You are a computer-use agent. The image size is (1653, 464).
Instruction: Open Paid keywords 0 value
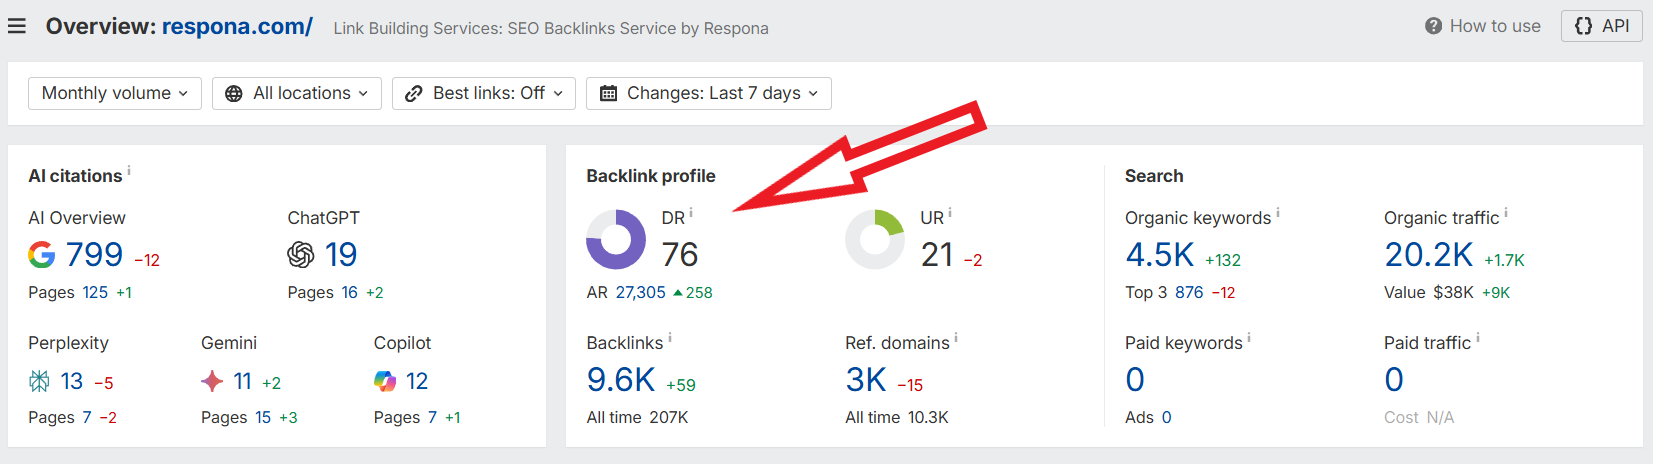[x=1135, y=380]
